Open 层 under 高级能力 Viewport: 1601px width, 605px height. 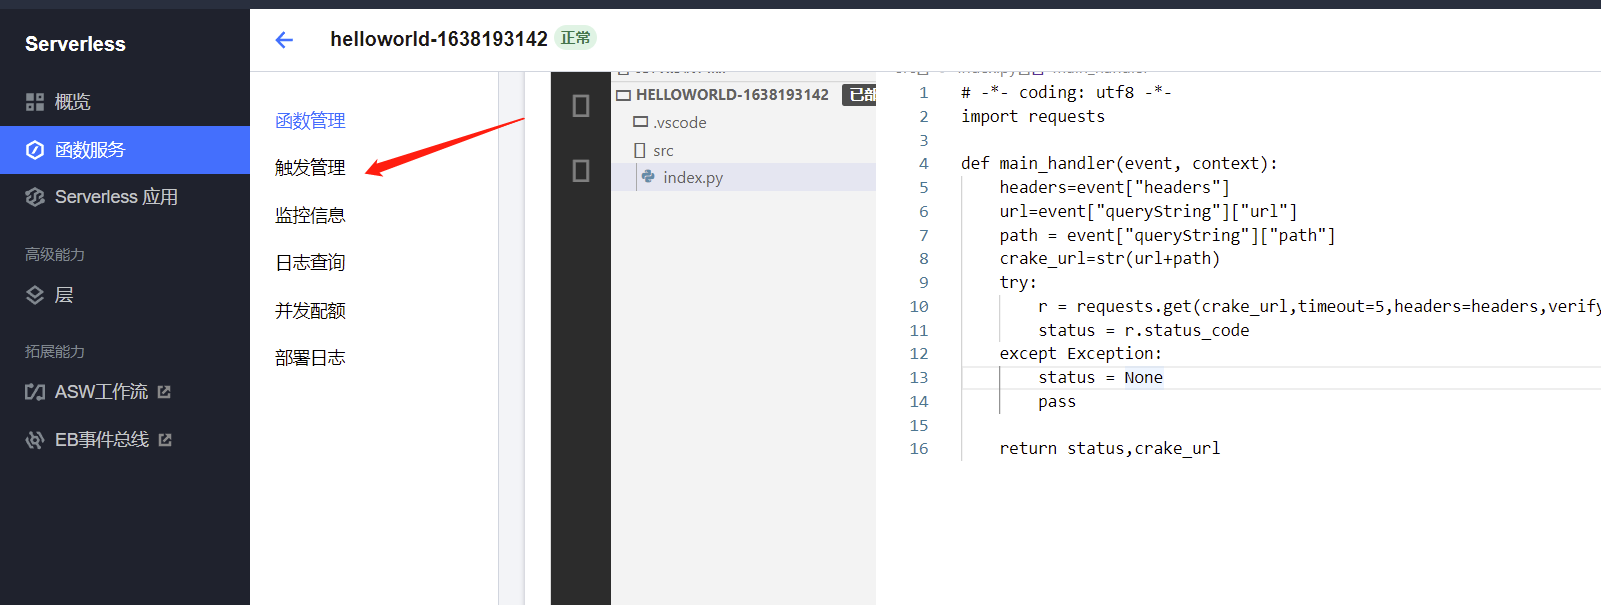click(64, 295)
